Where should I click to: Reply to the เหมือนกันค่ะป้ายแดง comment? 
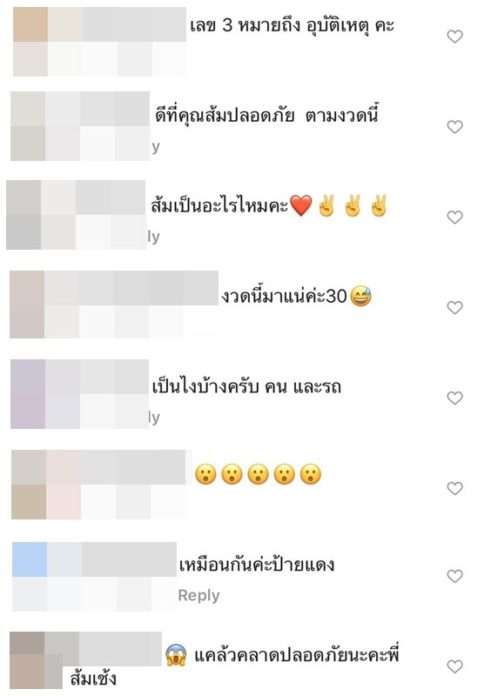click(198, 596)
